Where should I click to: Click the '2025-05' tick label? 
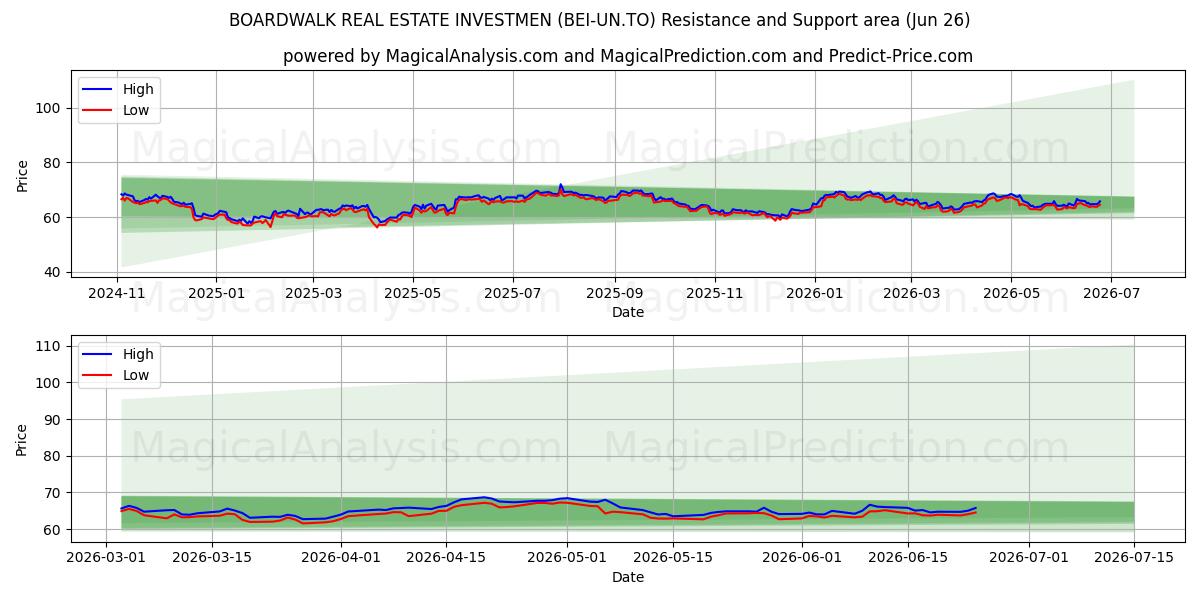point(413,293)
